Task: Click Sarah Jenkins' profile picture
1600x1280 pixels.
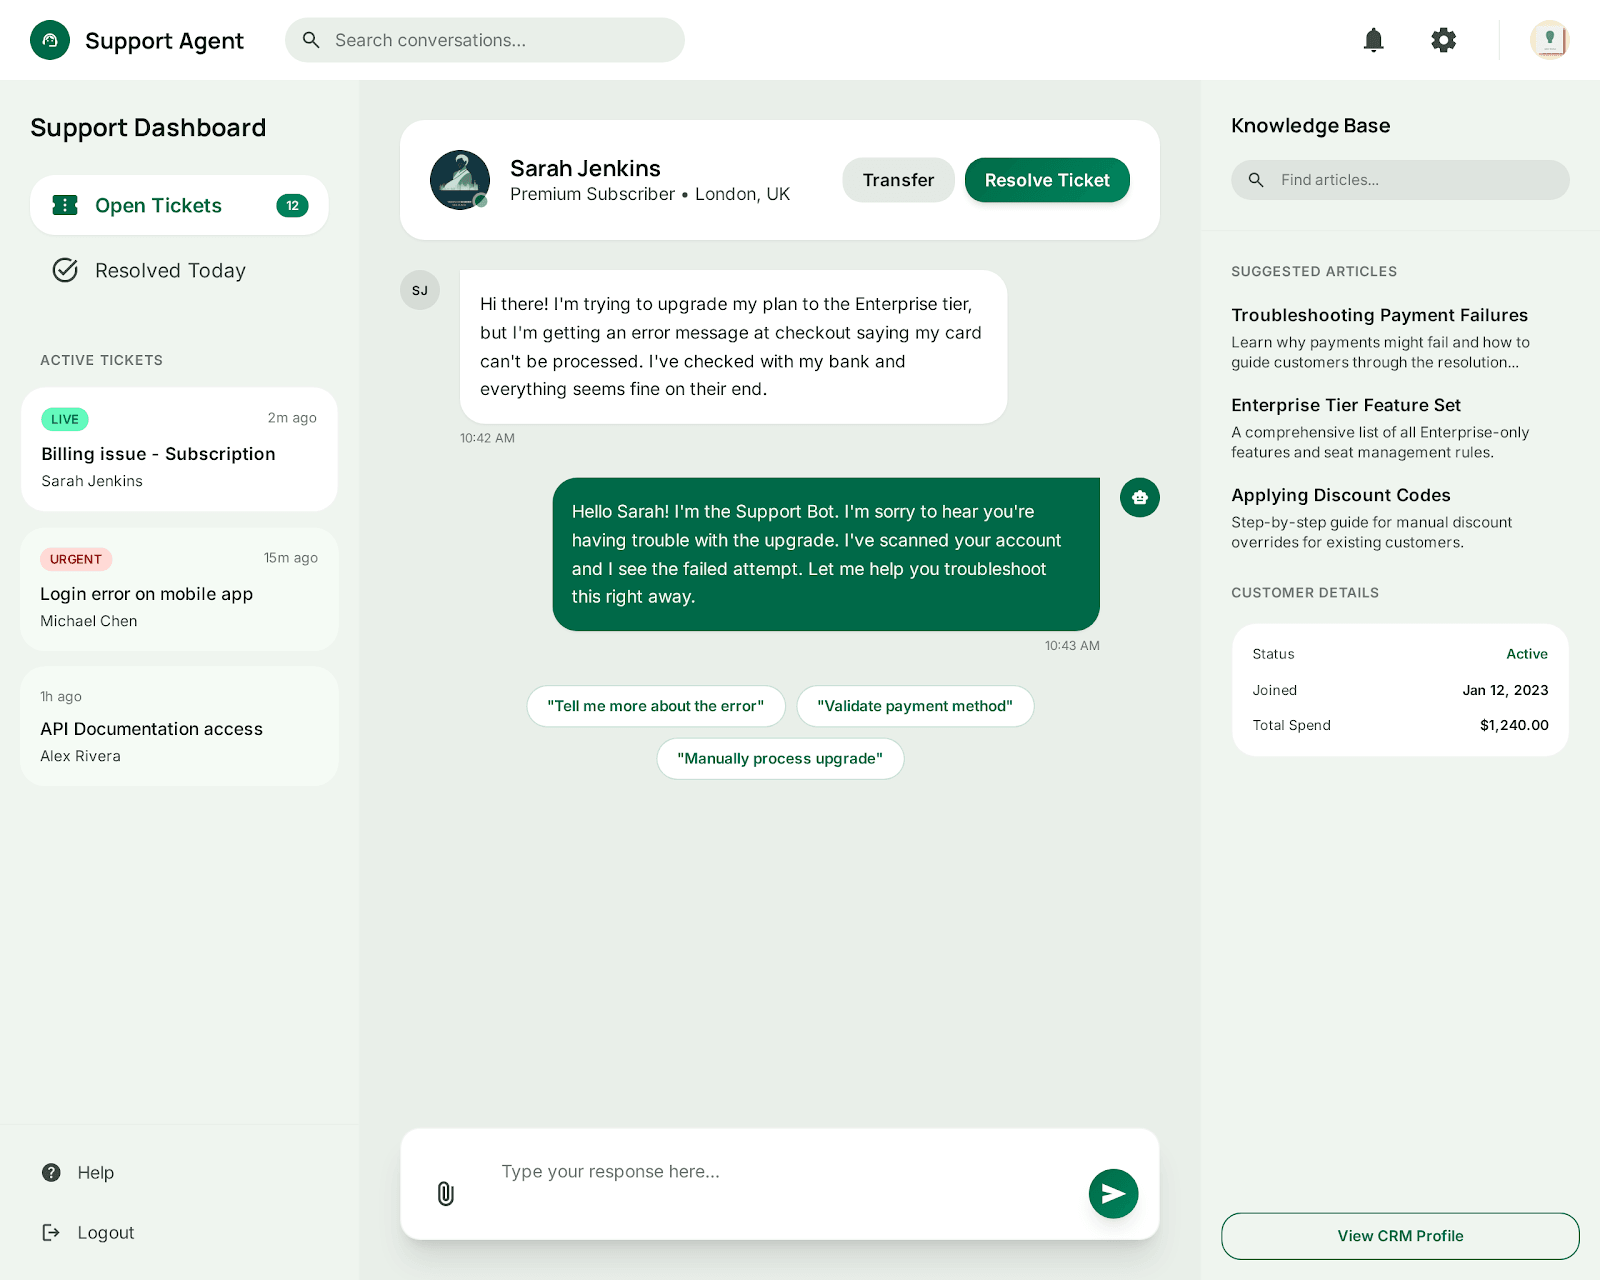Action: tap(460, 180)
